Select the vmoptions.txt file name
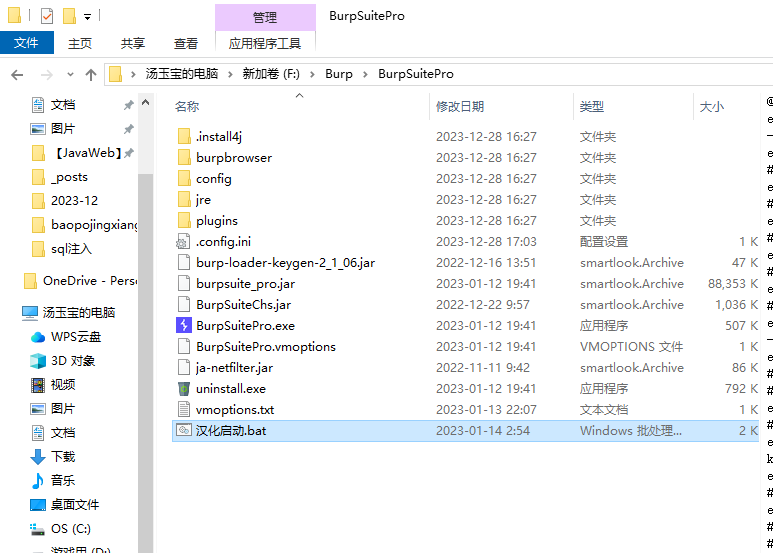Image resolution: width=773 pixels, height=553 pixels. 235,410
